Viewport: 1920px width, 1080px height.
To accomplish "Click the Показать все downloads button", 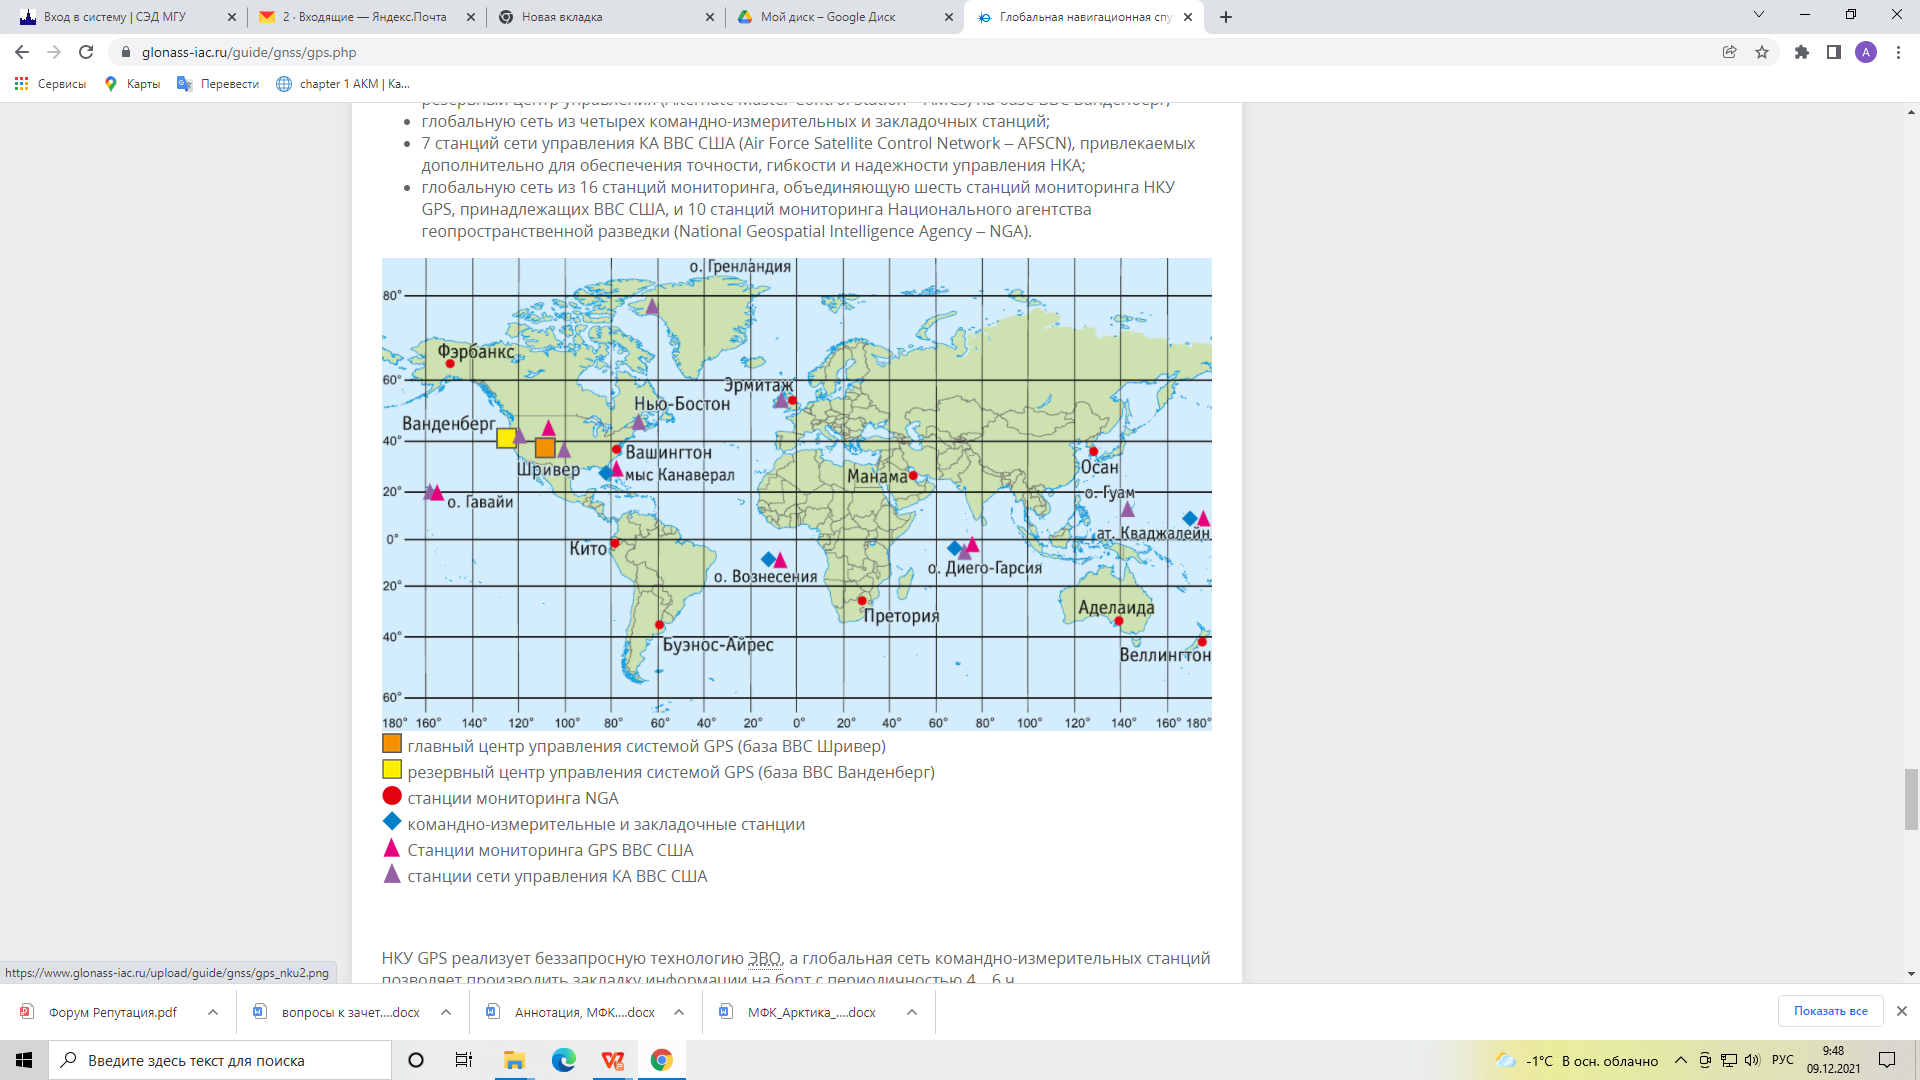I will coord(1830,1011).
